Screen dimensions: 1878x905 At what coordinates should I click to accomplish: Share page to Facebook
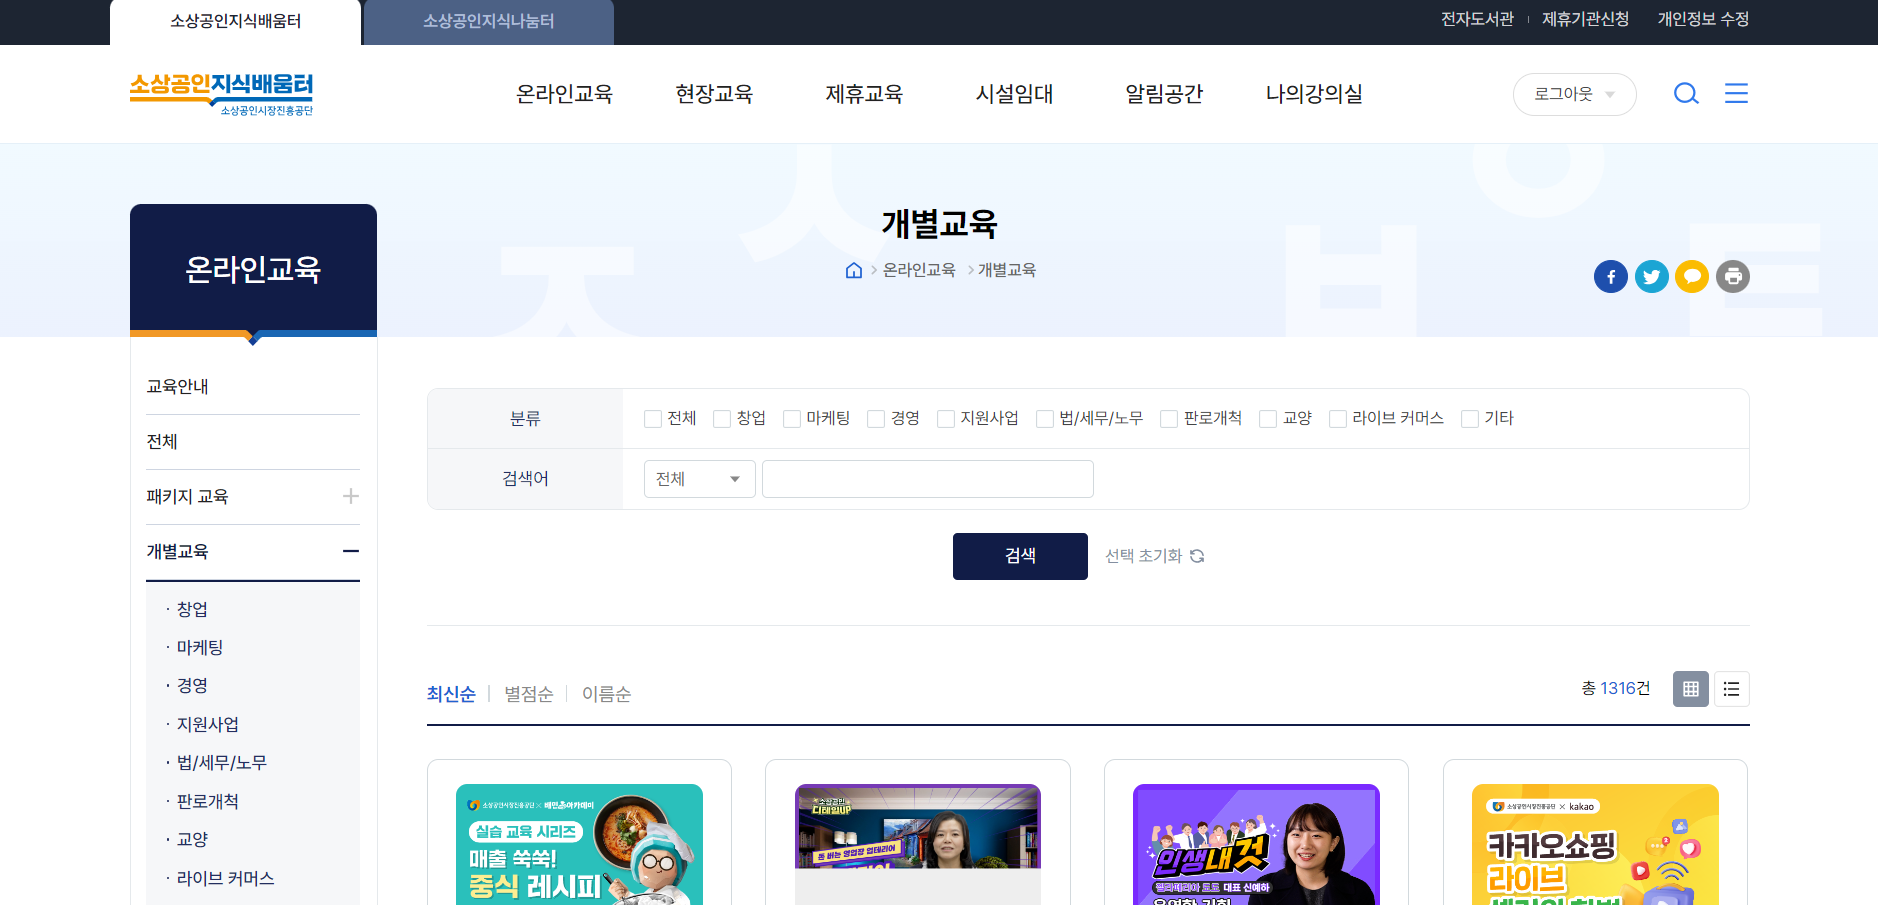click(x=1610, y=276)
